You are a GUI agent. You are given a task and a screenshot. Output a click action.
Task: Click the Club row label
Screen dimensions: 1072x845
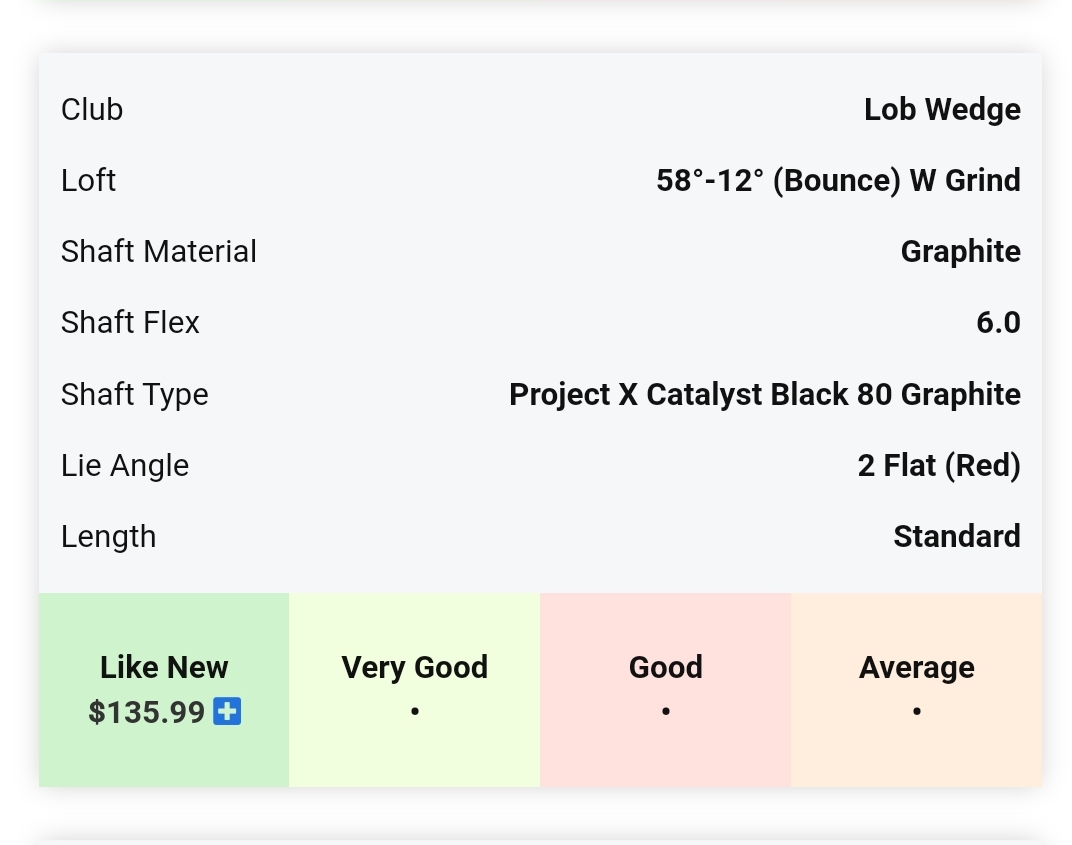point(92,109)
